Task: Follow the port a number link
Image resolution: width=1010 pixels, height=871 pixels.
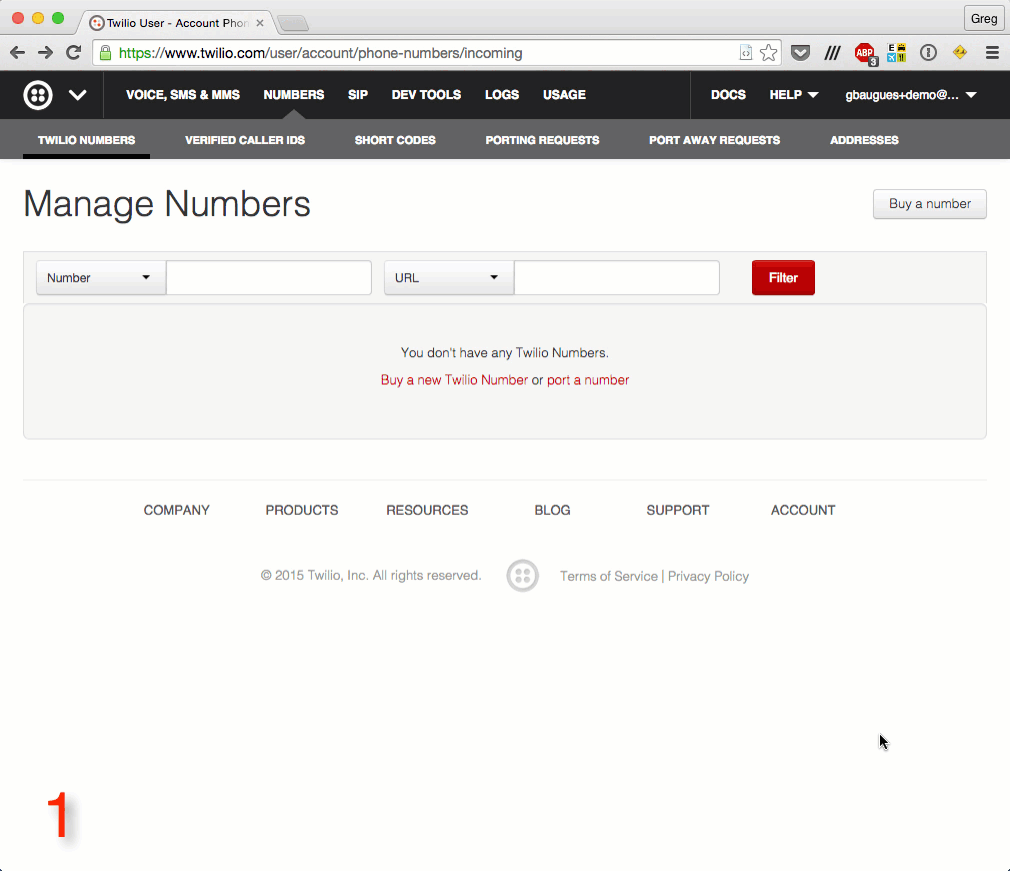Action: [587, 380]
